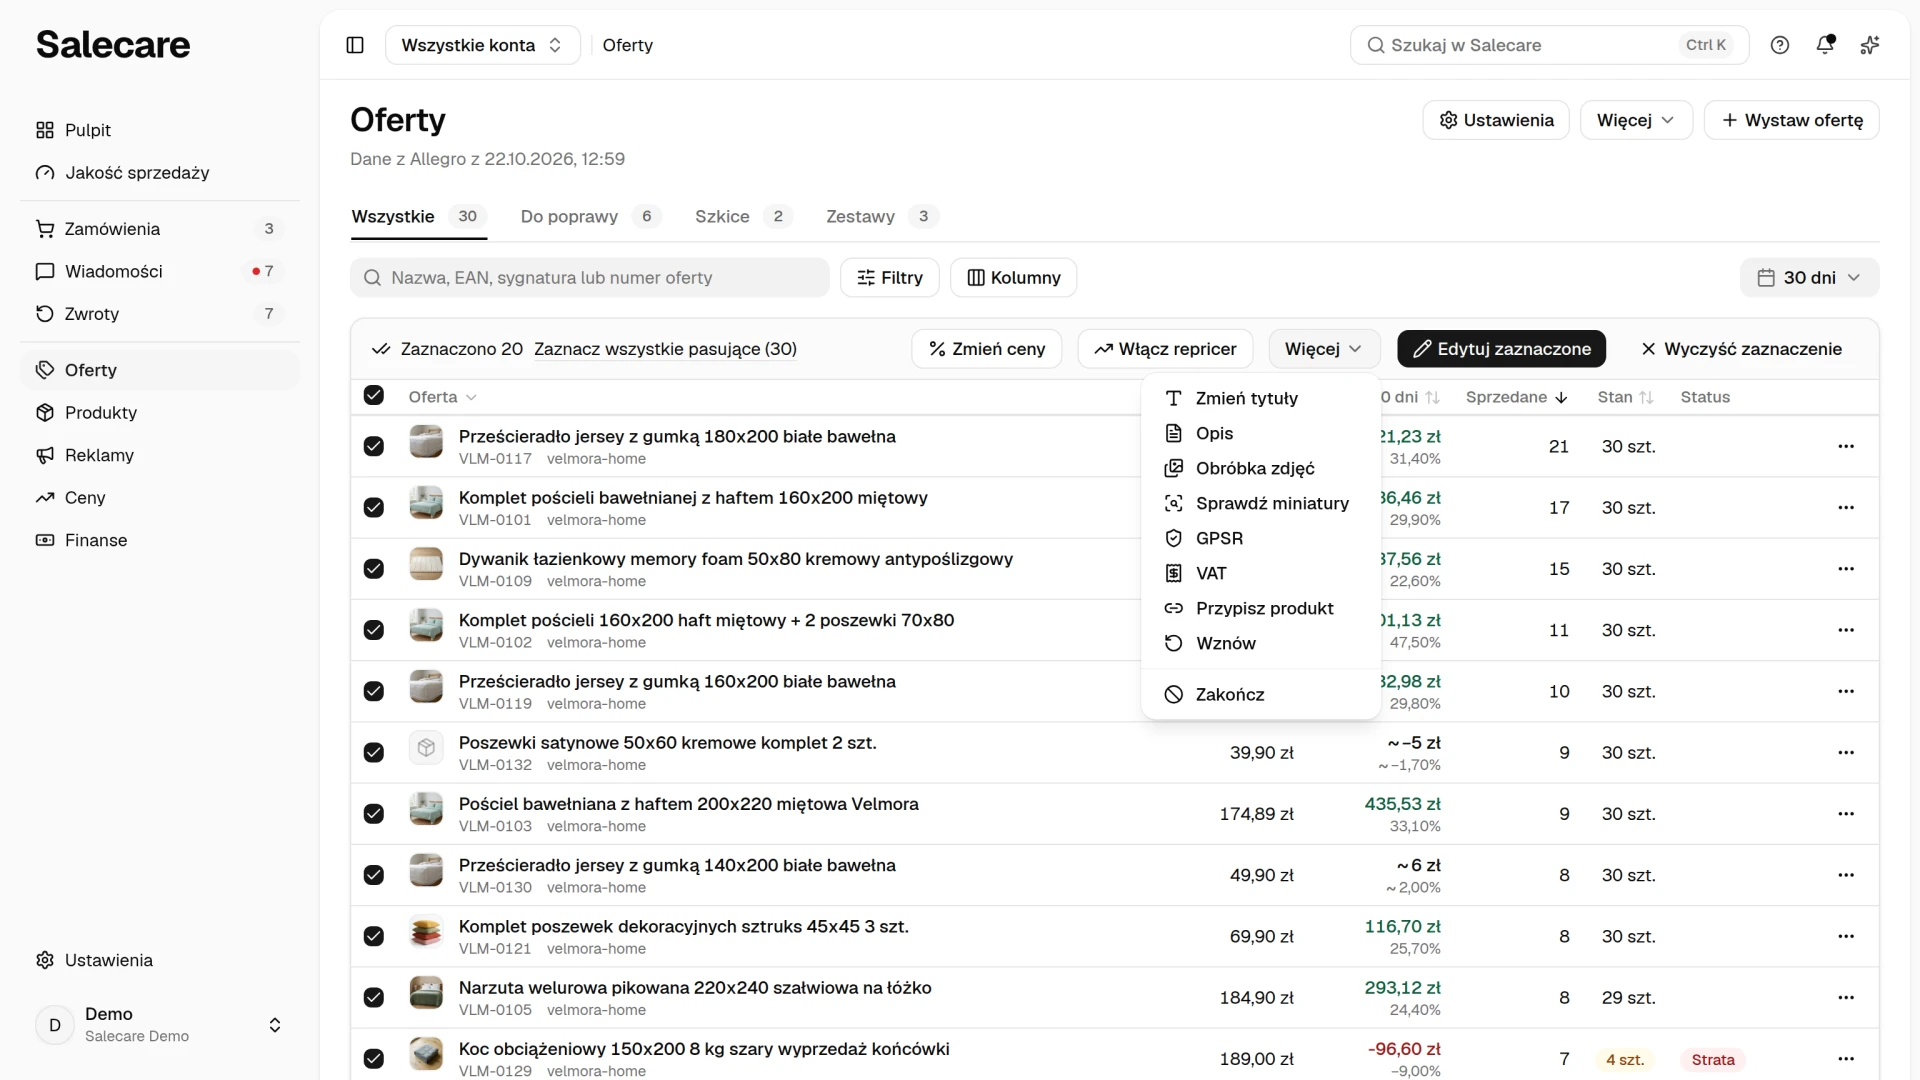Uncheck Dywanik łazienkowy memory foam checkbox
The height and width of the screenshot is (1080, 1920).
point(374,569)
